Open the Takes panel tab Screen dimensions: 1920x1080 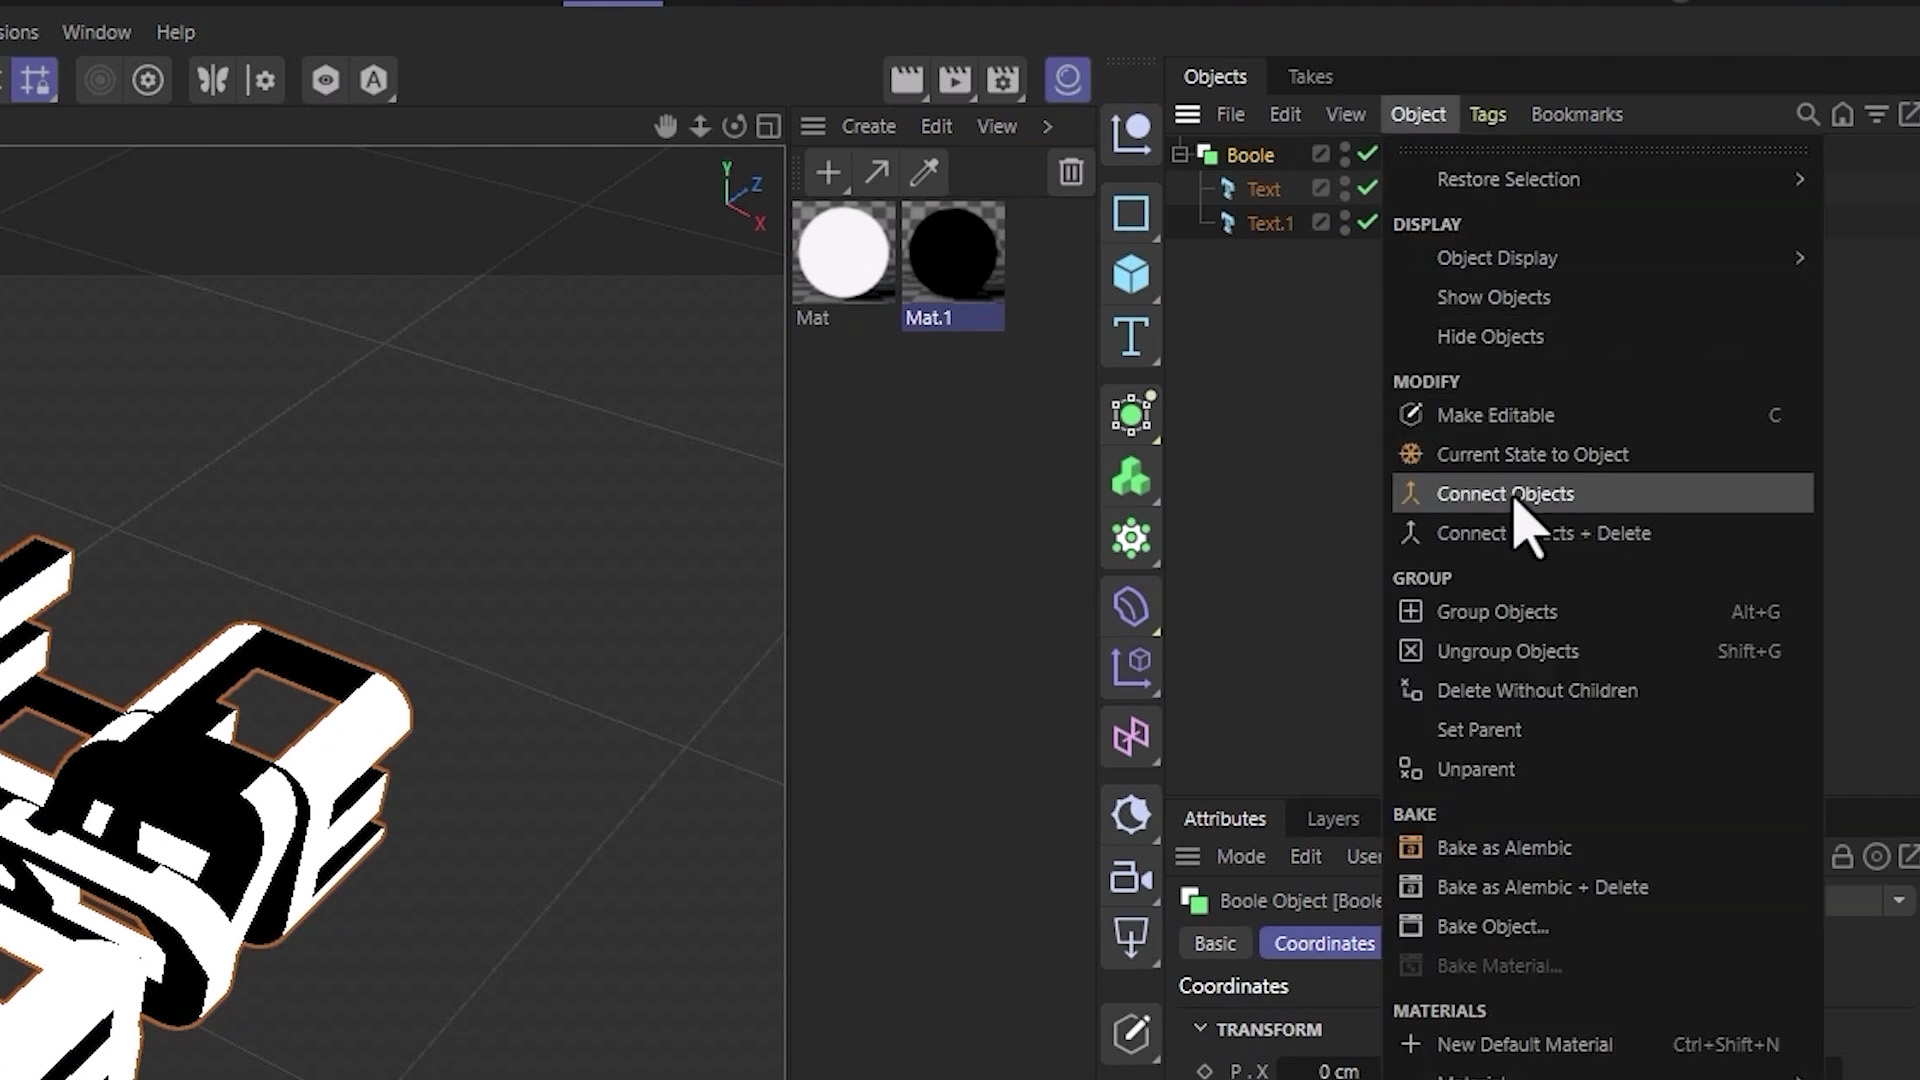[x=1309, y=75]
